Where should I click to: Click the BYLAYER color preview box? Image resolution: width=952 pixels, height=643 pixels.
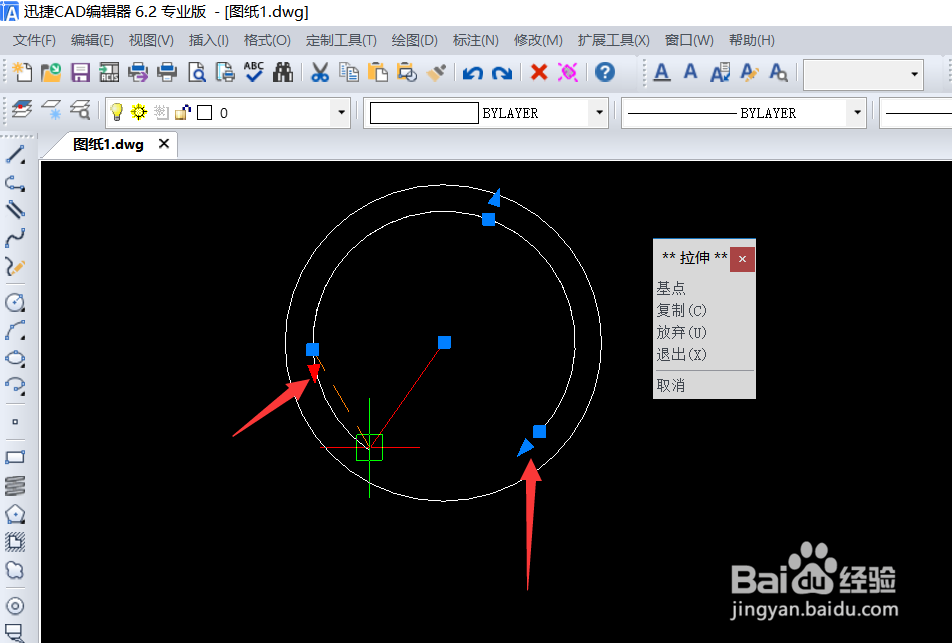pos(424,113)
